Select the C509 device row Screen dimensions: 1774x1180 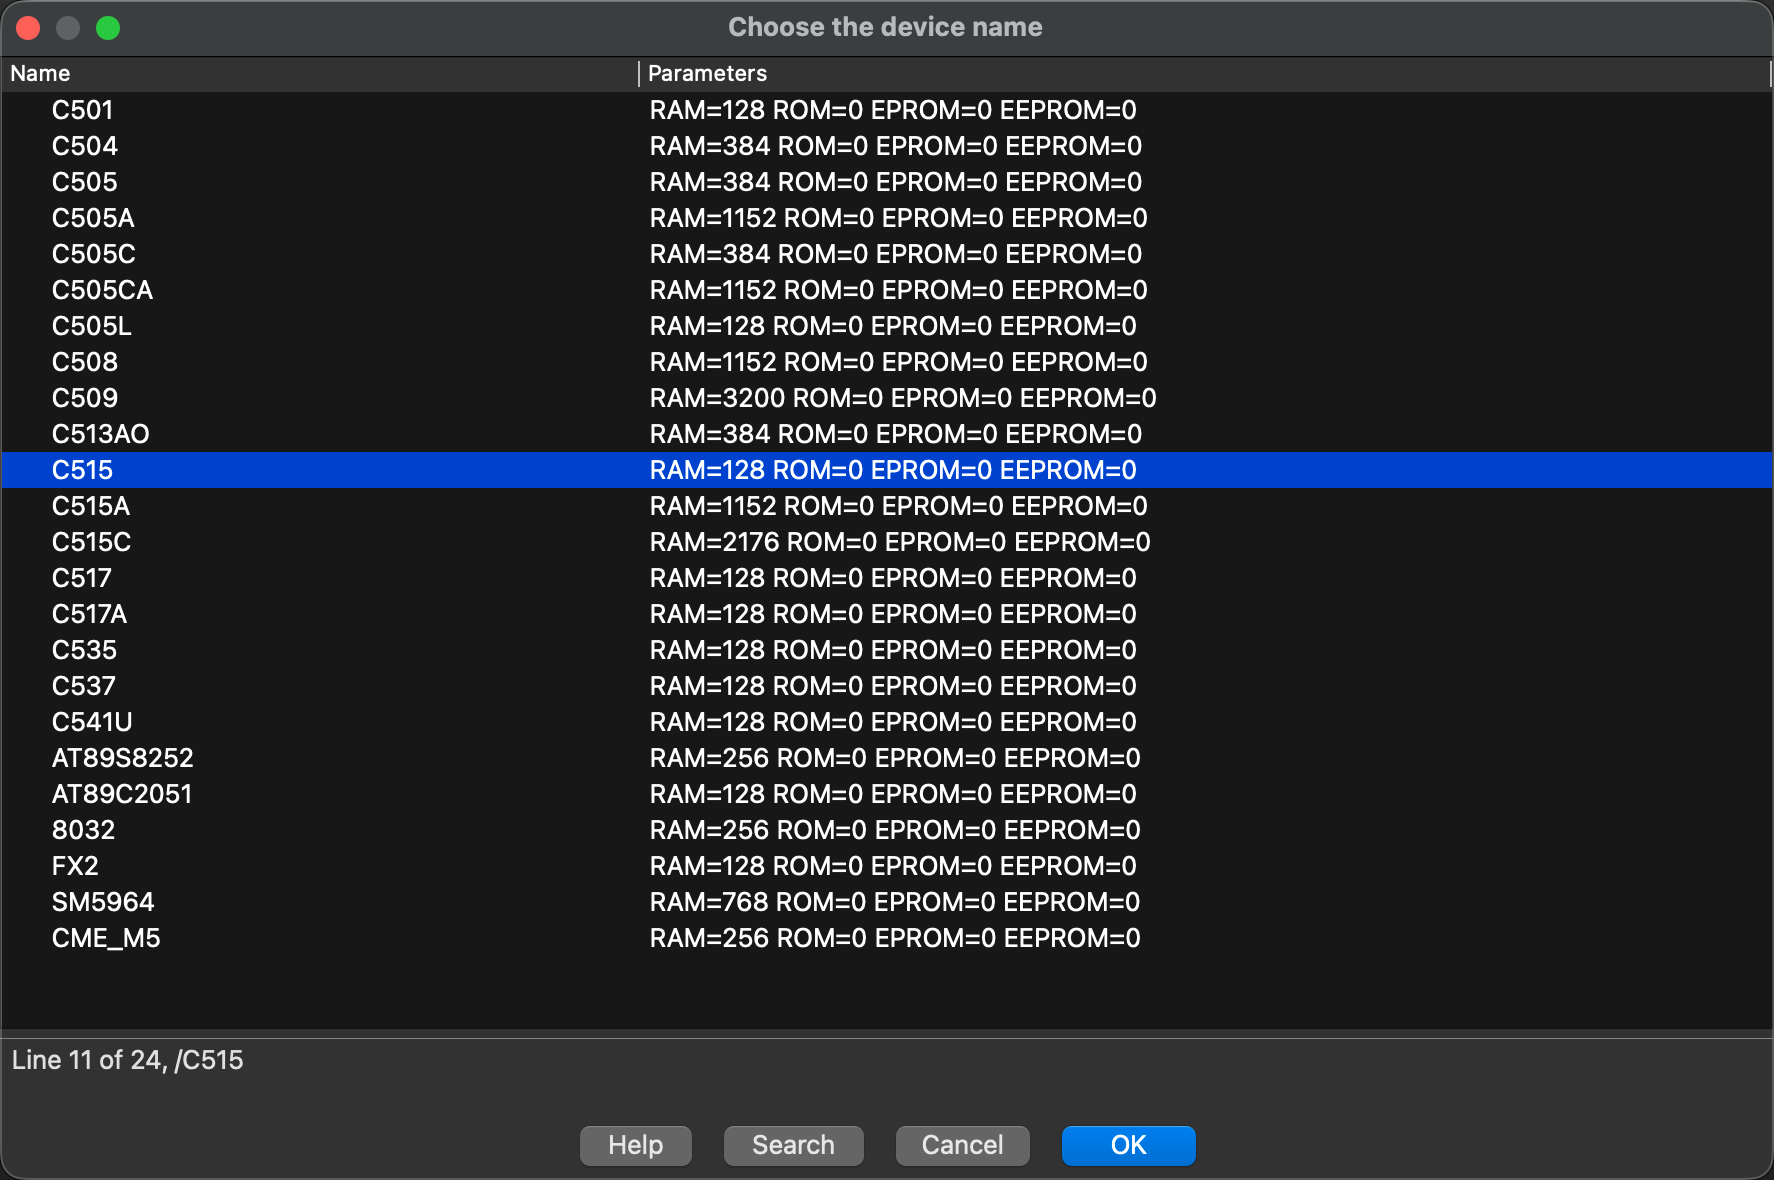click(x=85, y=398)
